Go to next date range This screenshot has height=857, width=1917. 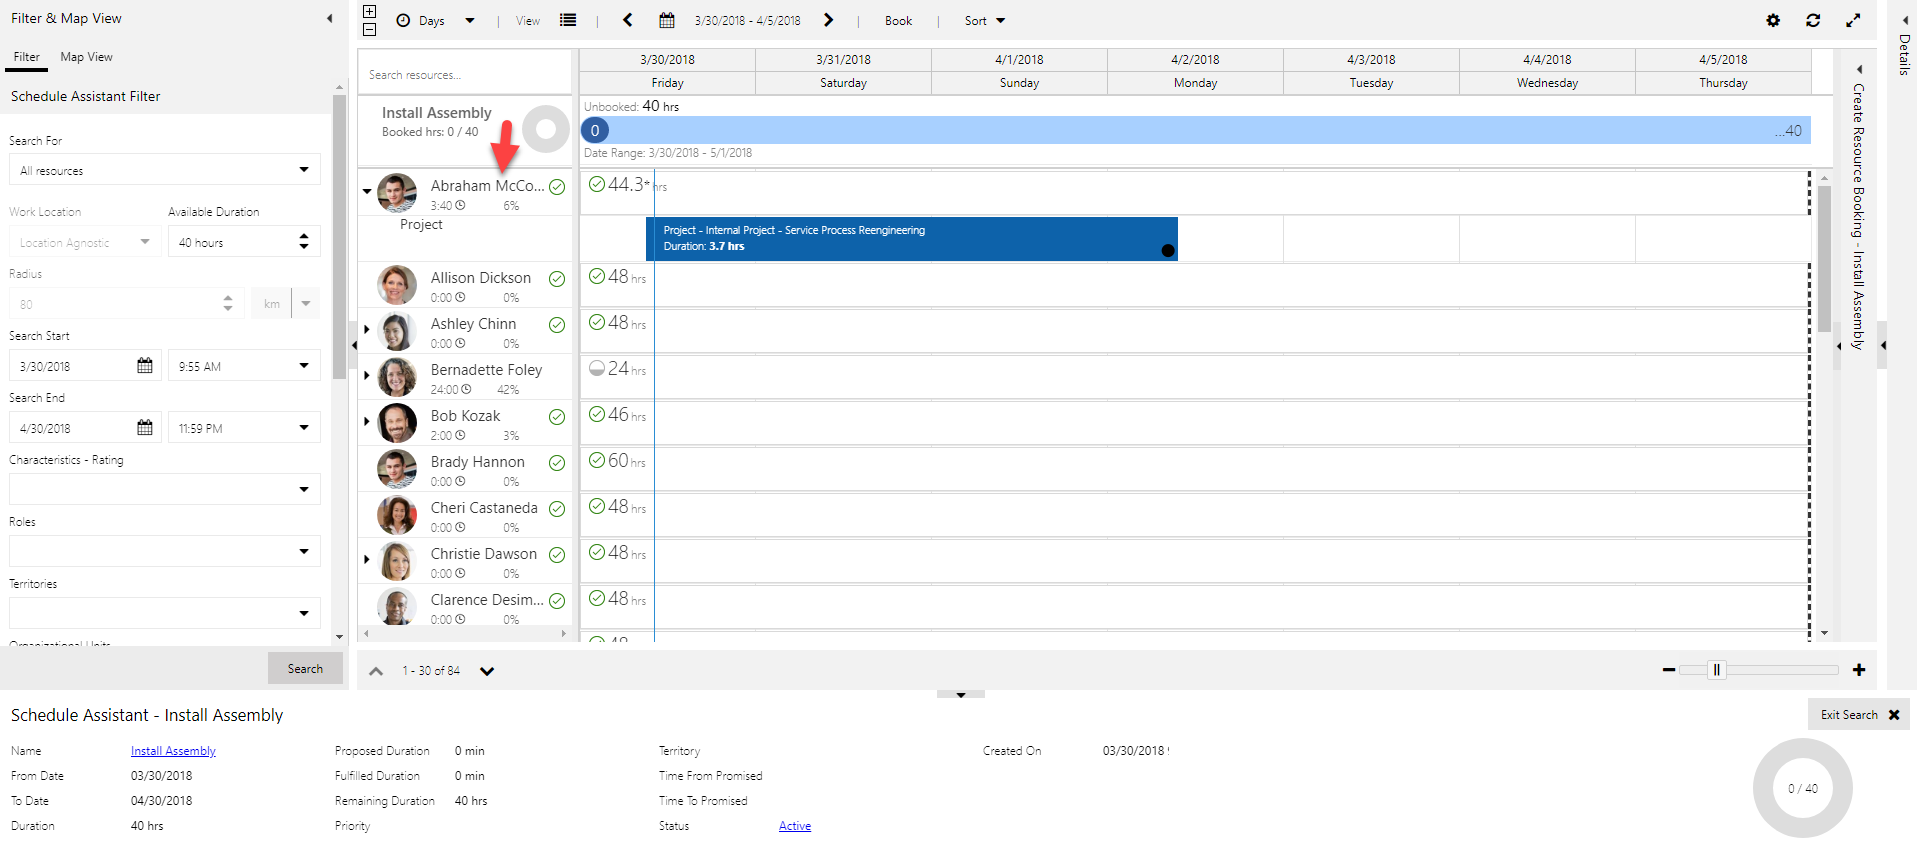coord(828,20)
